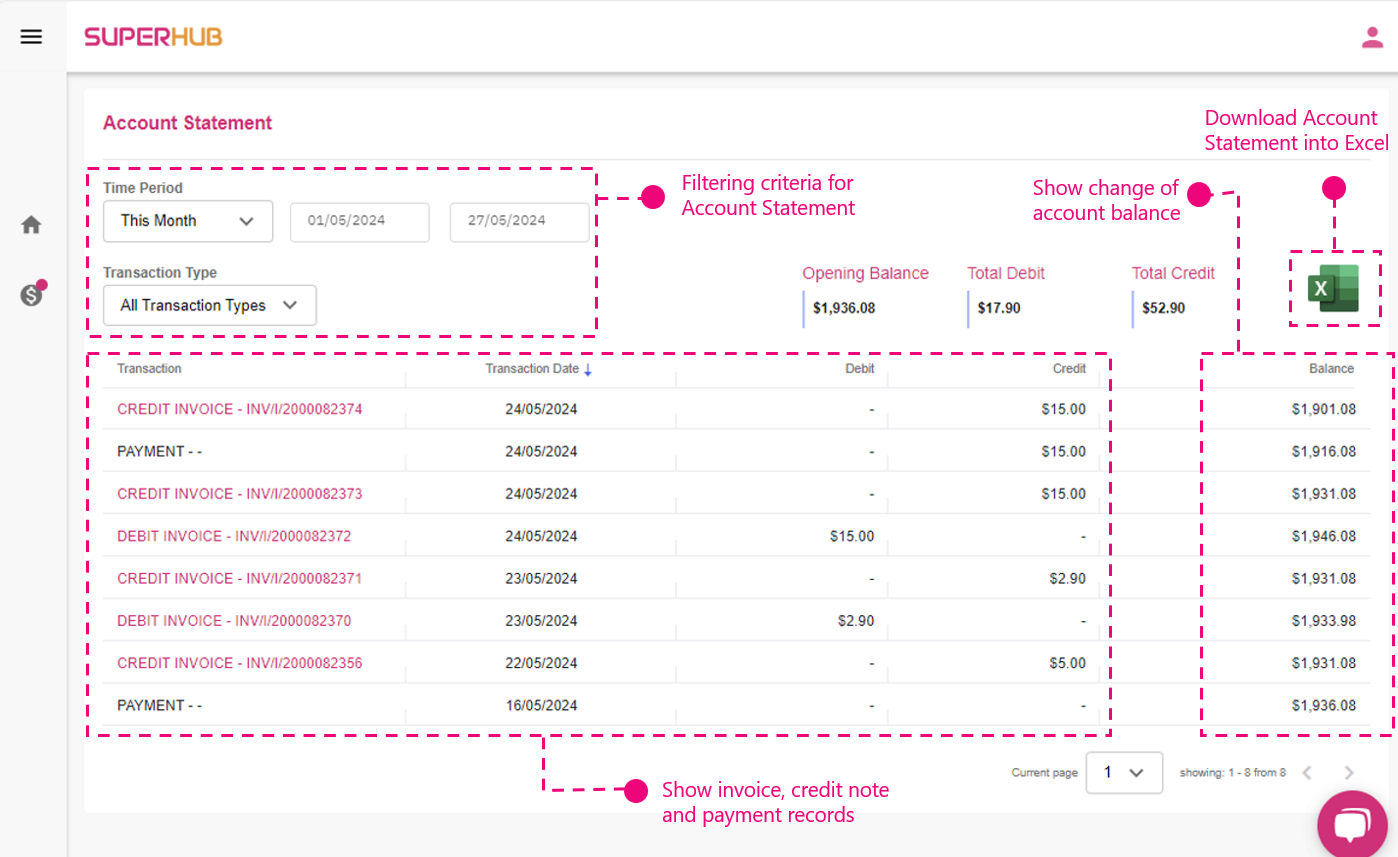This screenshot has width=1398, height=857.
Task: Open the hamburger navigation menu
Action: point(31,36)
